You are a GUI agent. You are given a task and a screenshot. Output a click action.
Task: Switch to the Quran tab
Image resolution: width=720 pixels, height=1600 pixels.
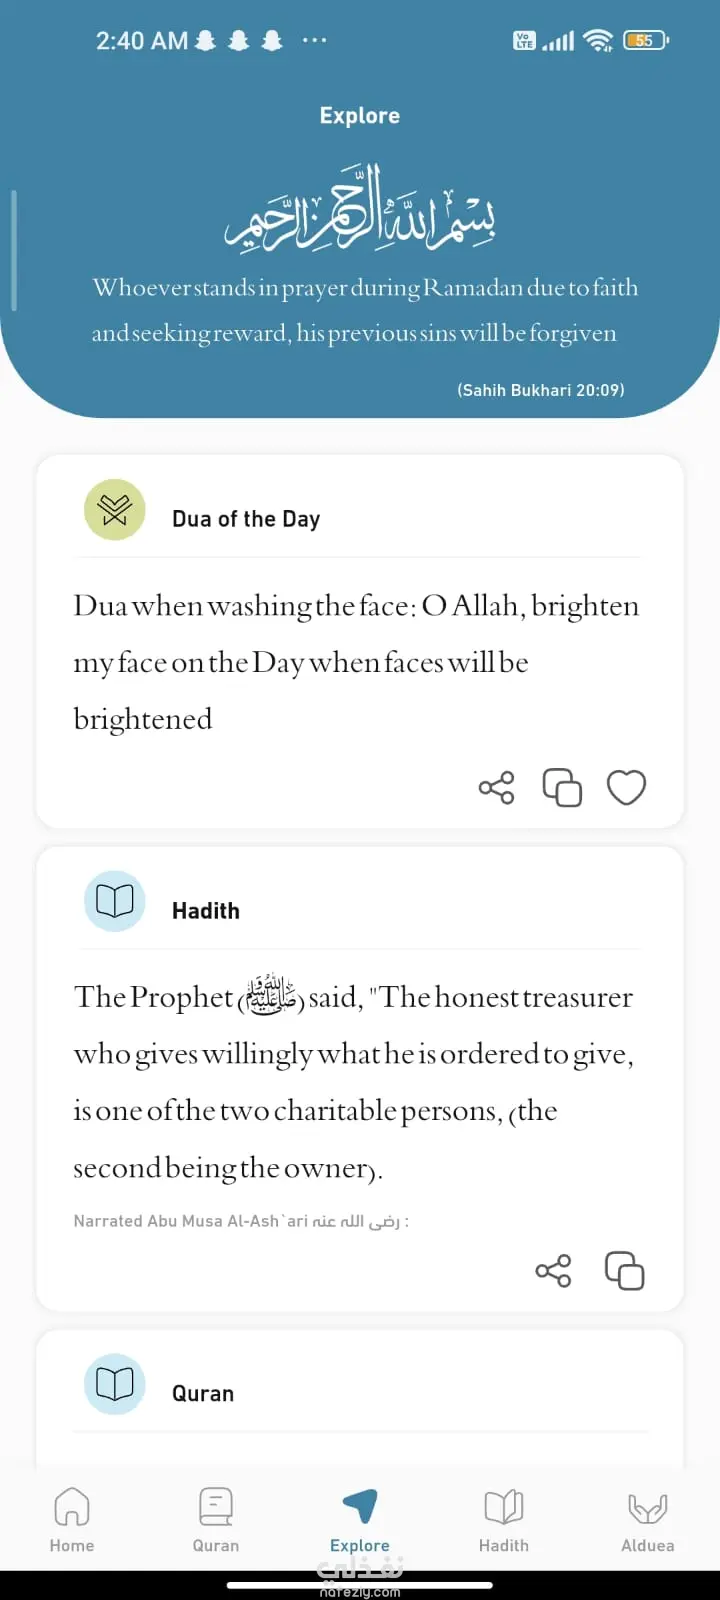[216, 1520]
